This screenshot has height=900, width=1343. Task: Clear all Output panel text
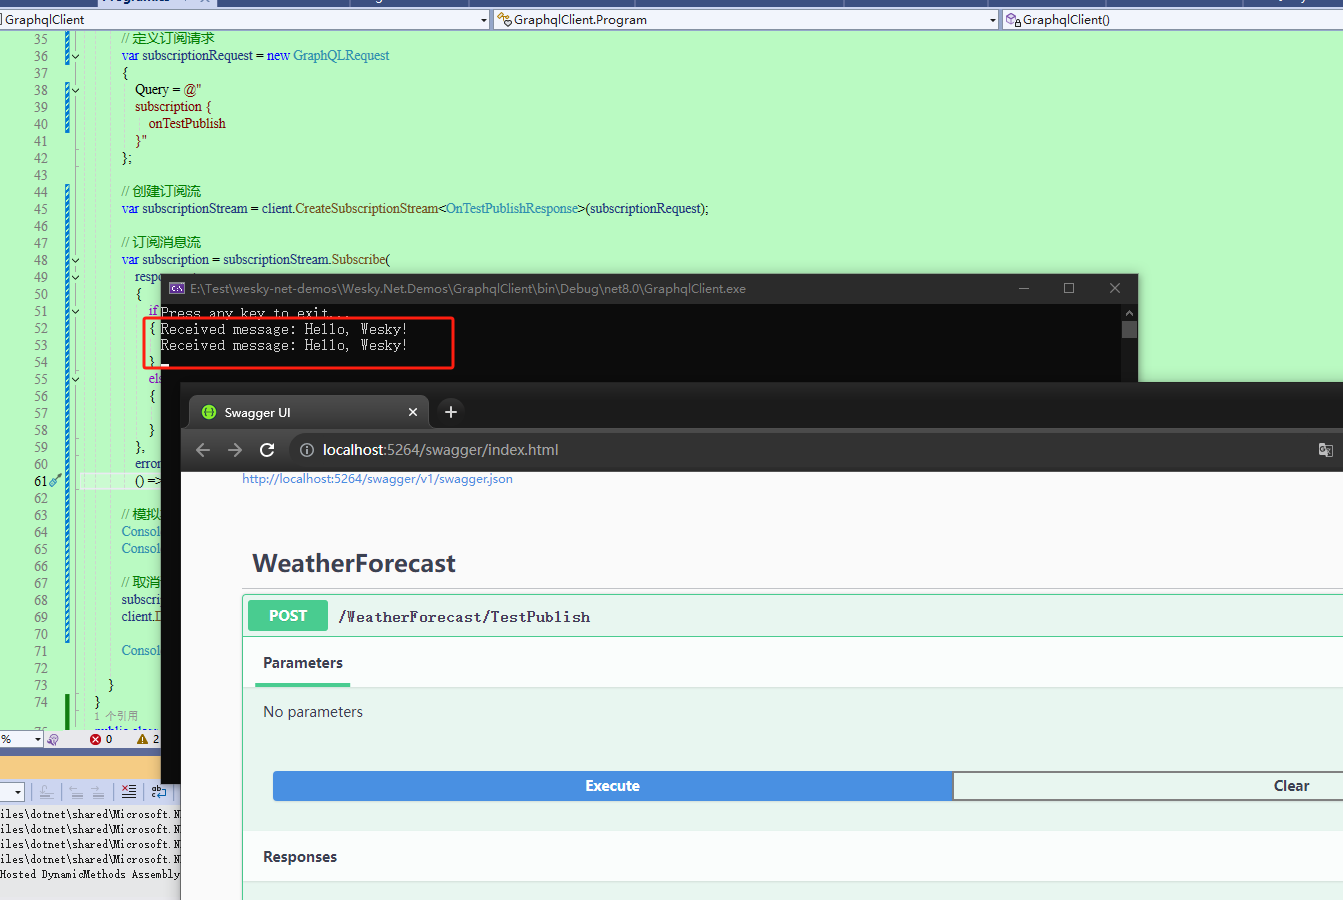pos(129,792)
